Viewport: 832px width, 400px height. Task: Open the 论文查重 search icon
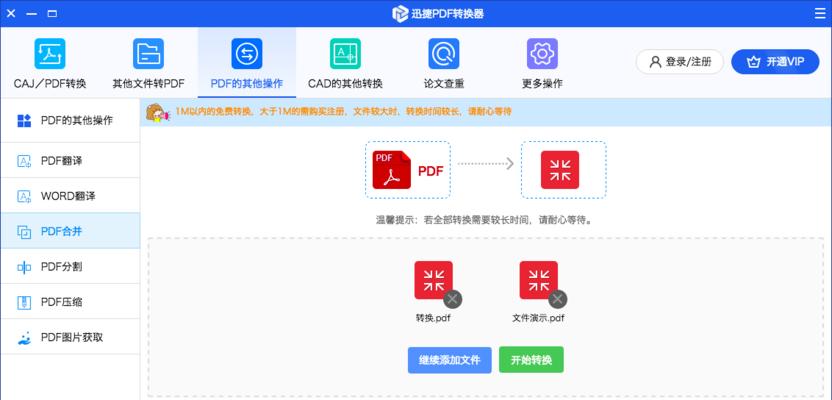click(444, 54)
